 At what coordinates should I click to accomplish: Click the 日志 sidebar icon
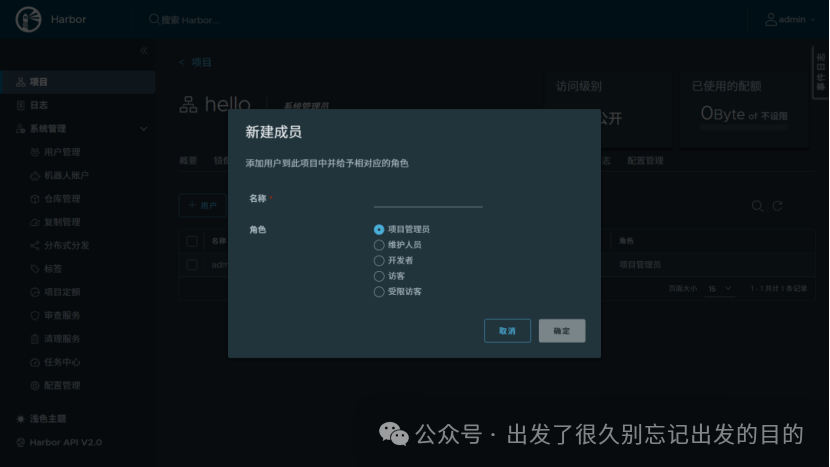click(x=21, y=105)
